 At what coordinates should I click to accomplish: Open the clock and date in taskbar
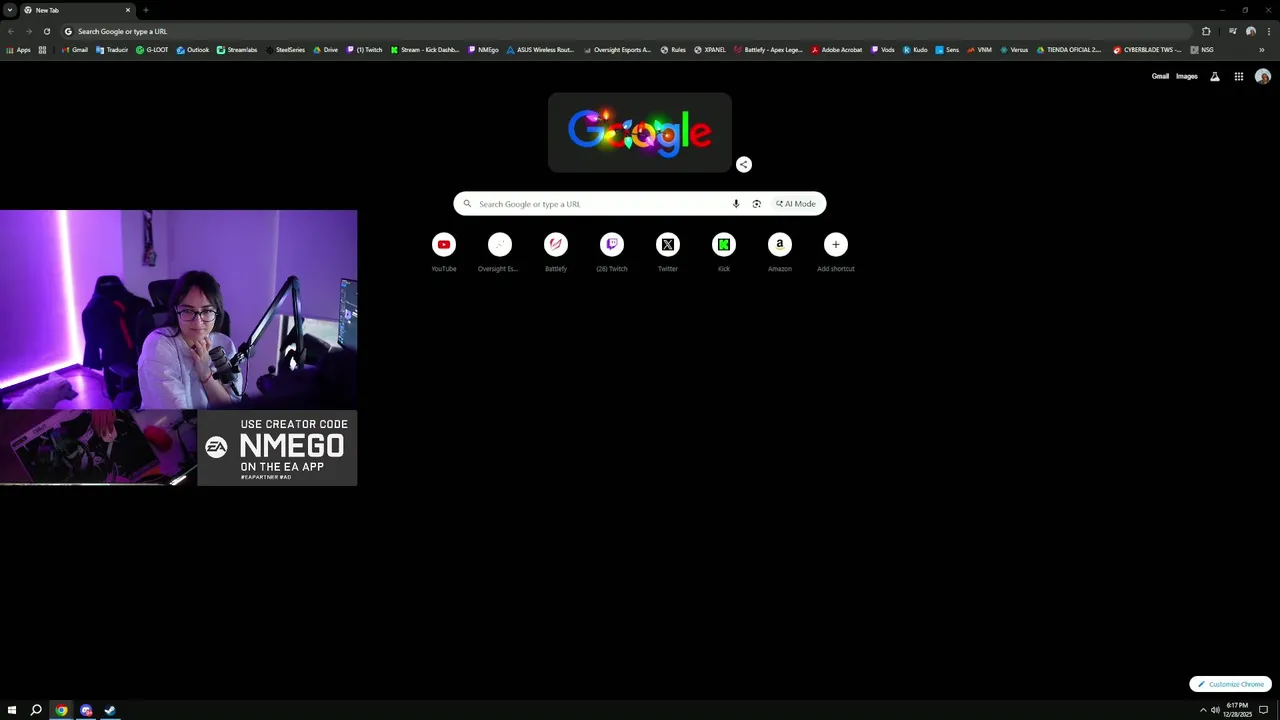coord(1237,710)
